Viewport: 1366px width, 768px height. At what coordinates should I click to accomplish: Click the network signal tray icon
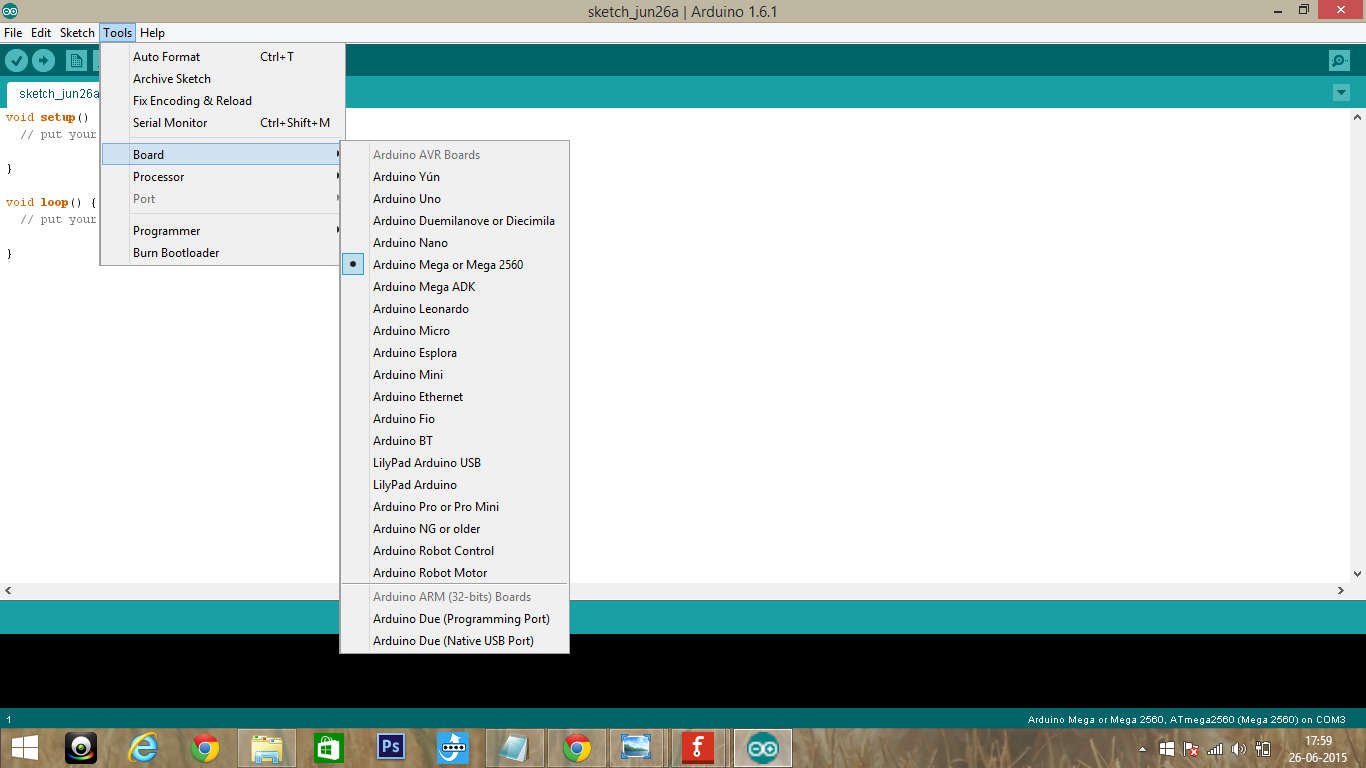pos(1215,748)
